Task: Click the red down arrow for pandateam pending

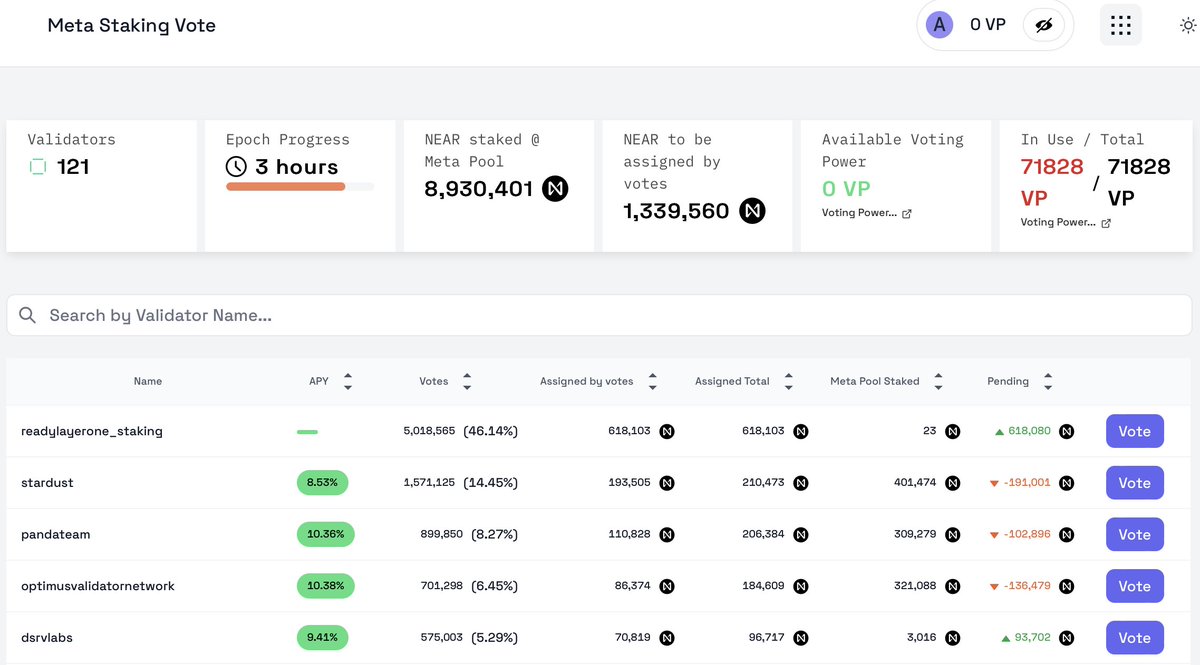Action: click(x=994, y=535)
